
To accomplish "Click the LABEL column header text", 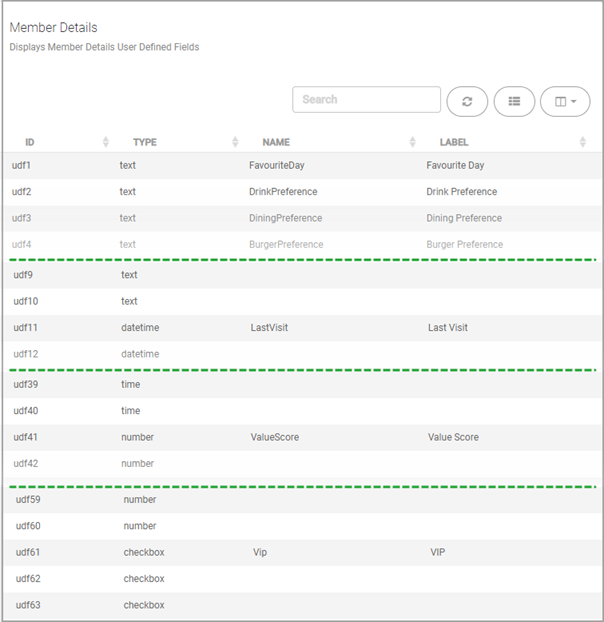I will point(454,142).
